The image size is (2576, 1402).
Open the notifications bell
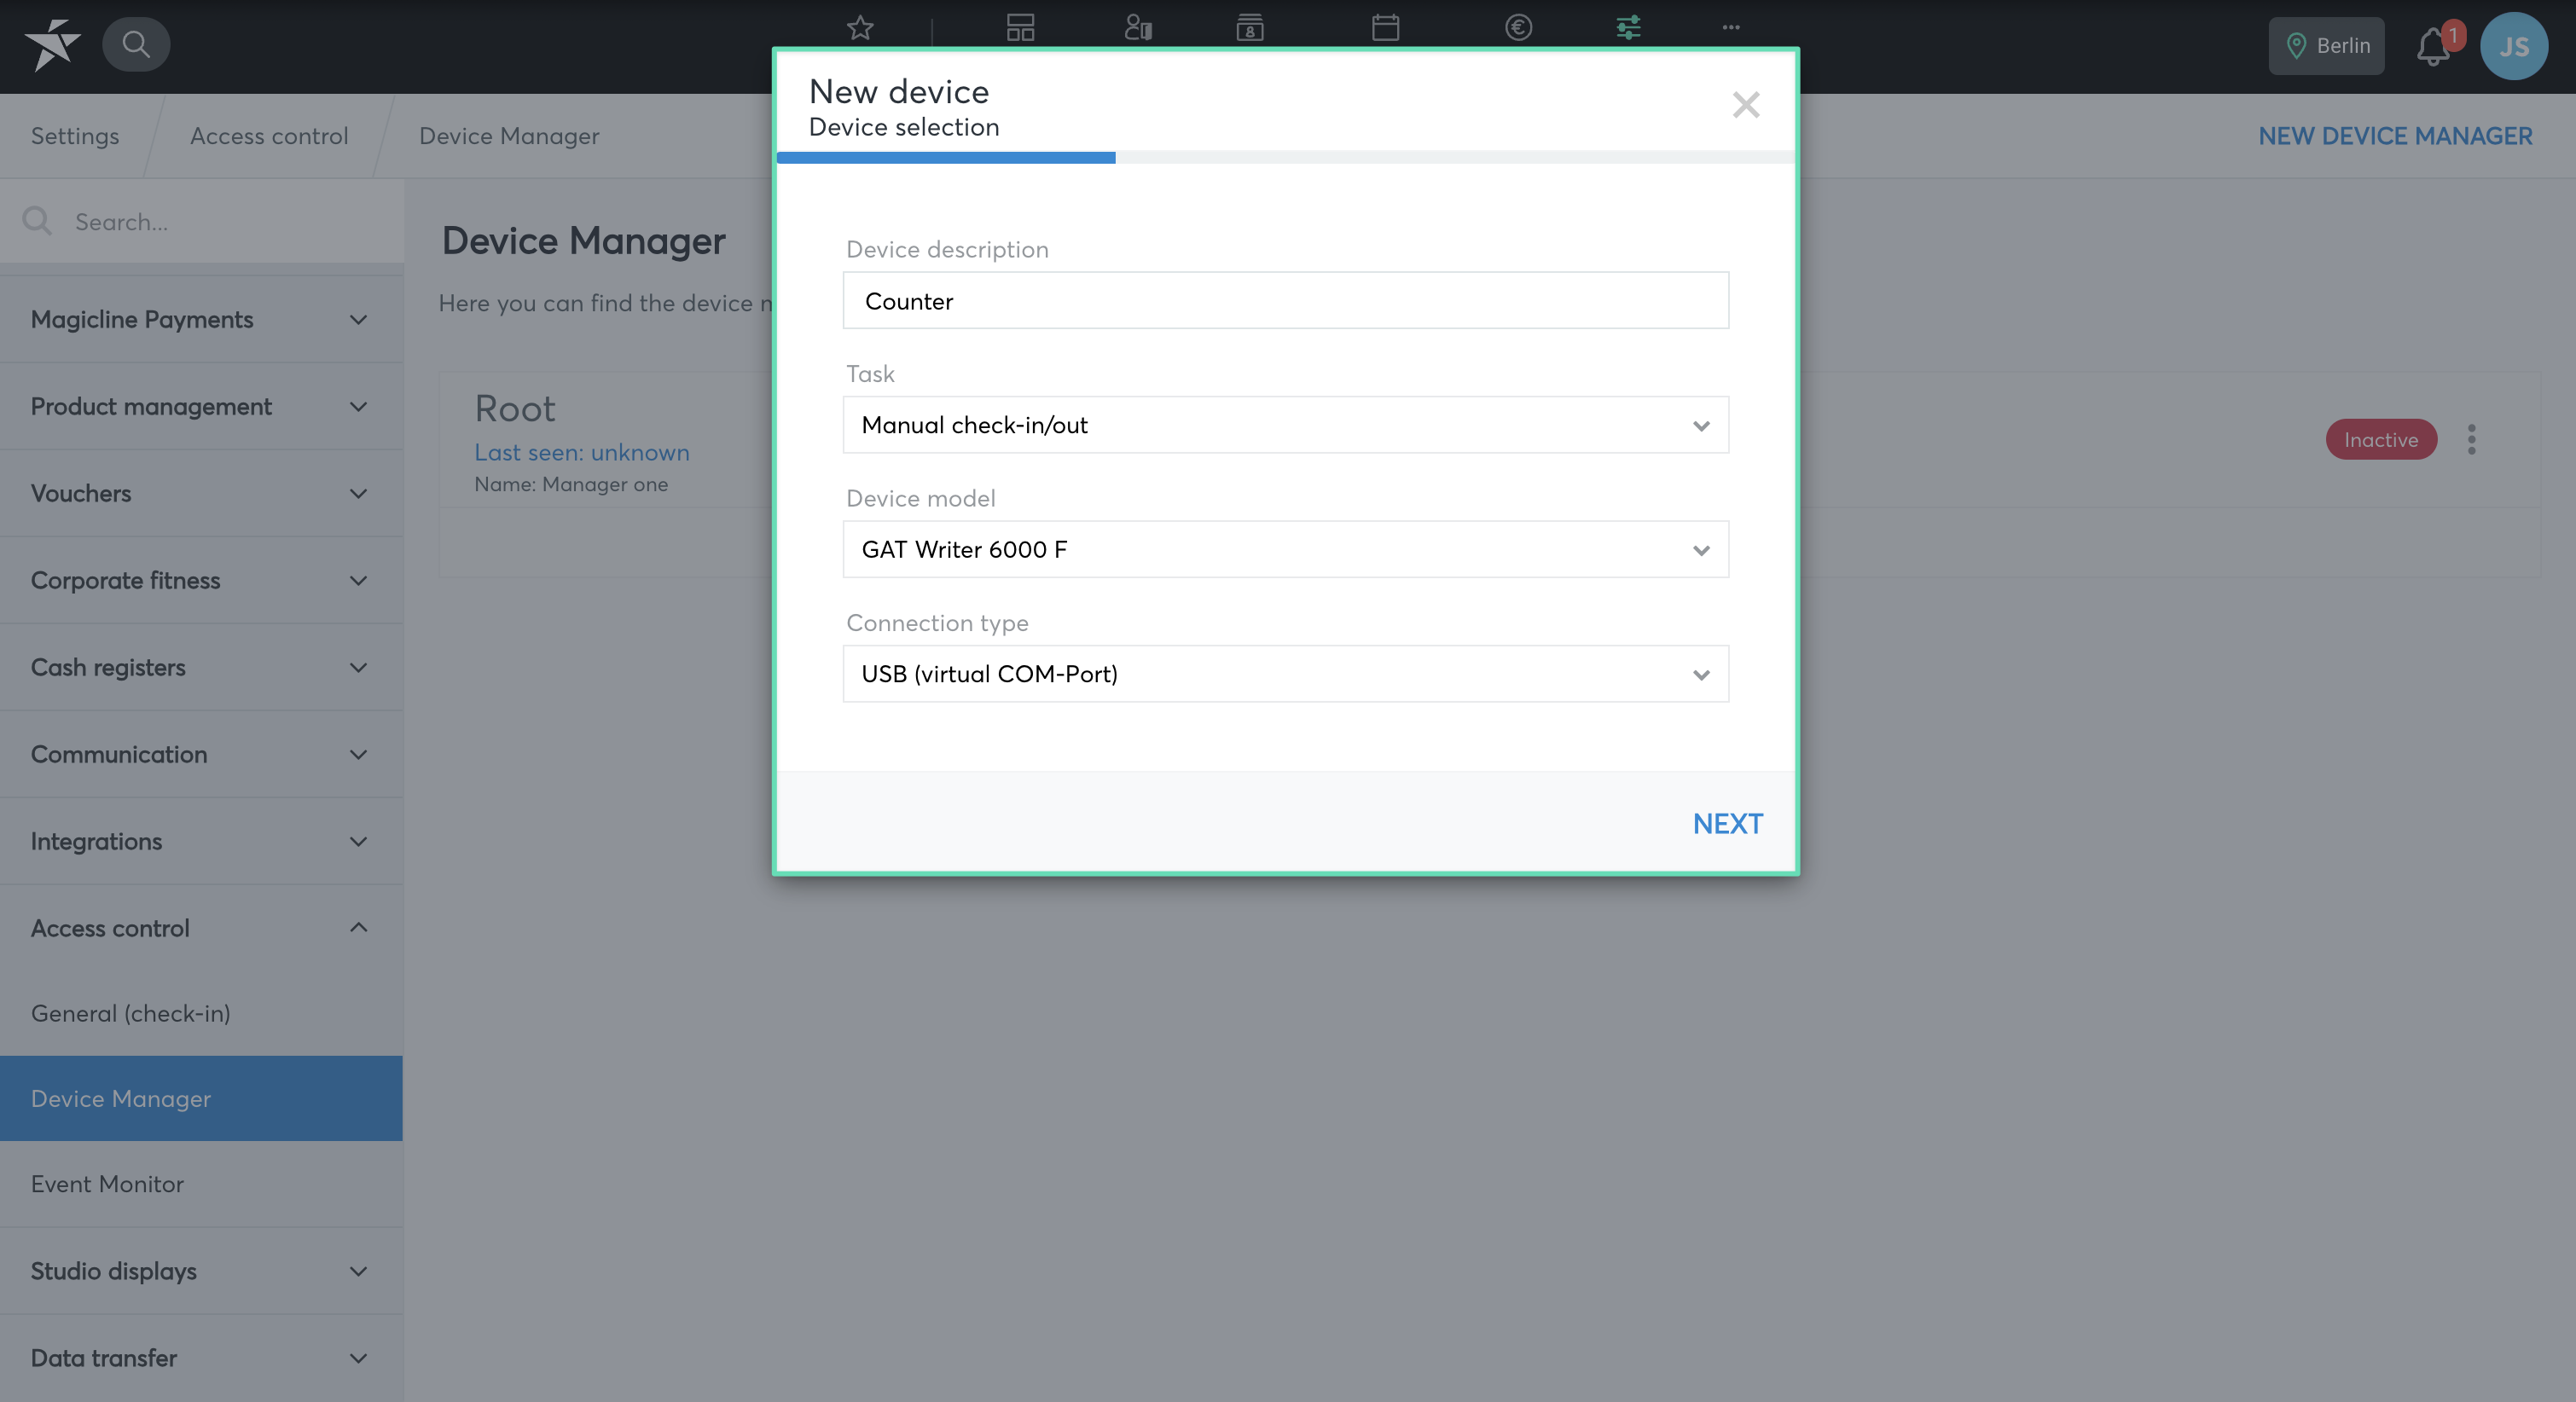(2433, 47)
